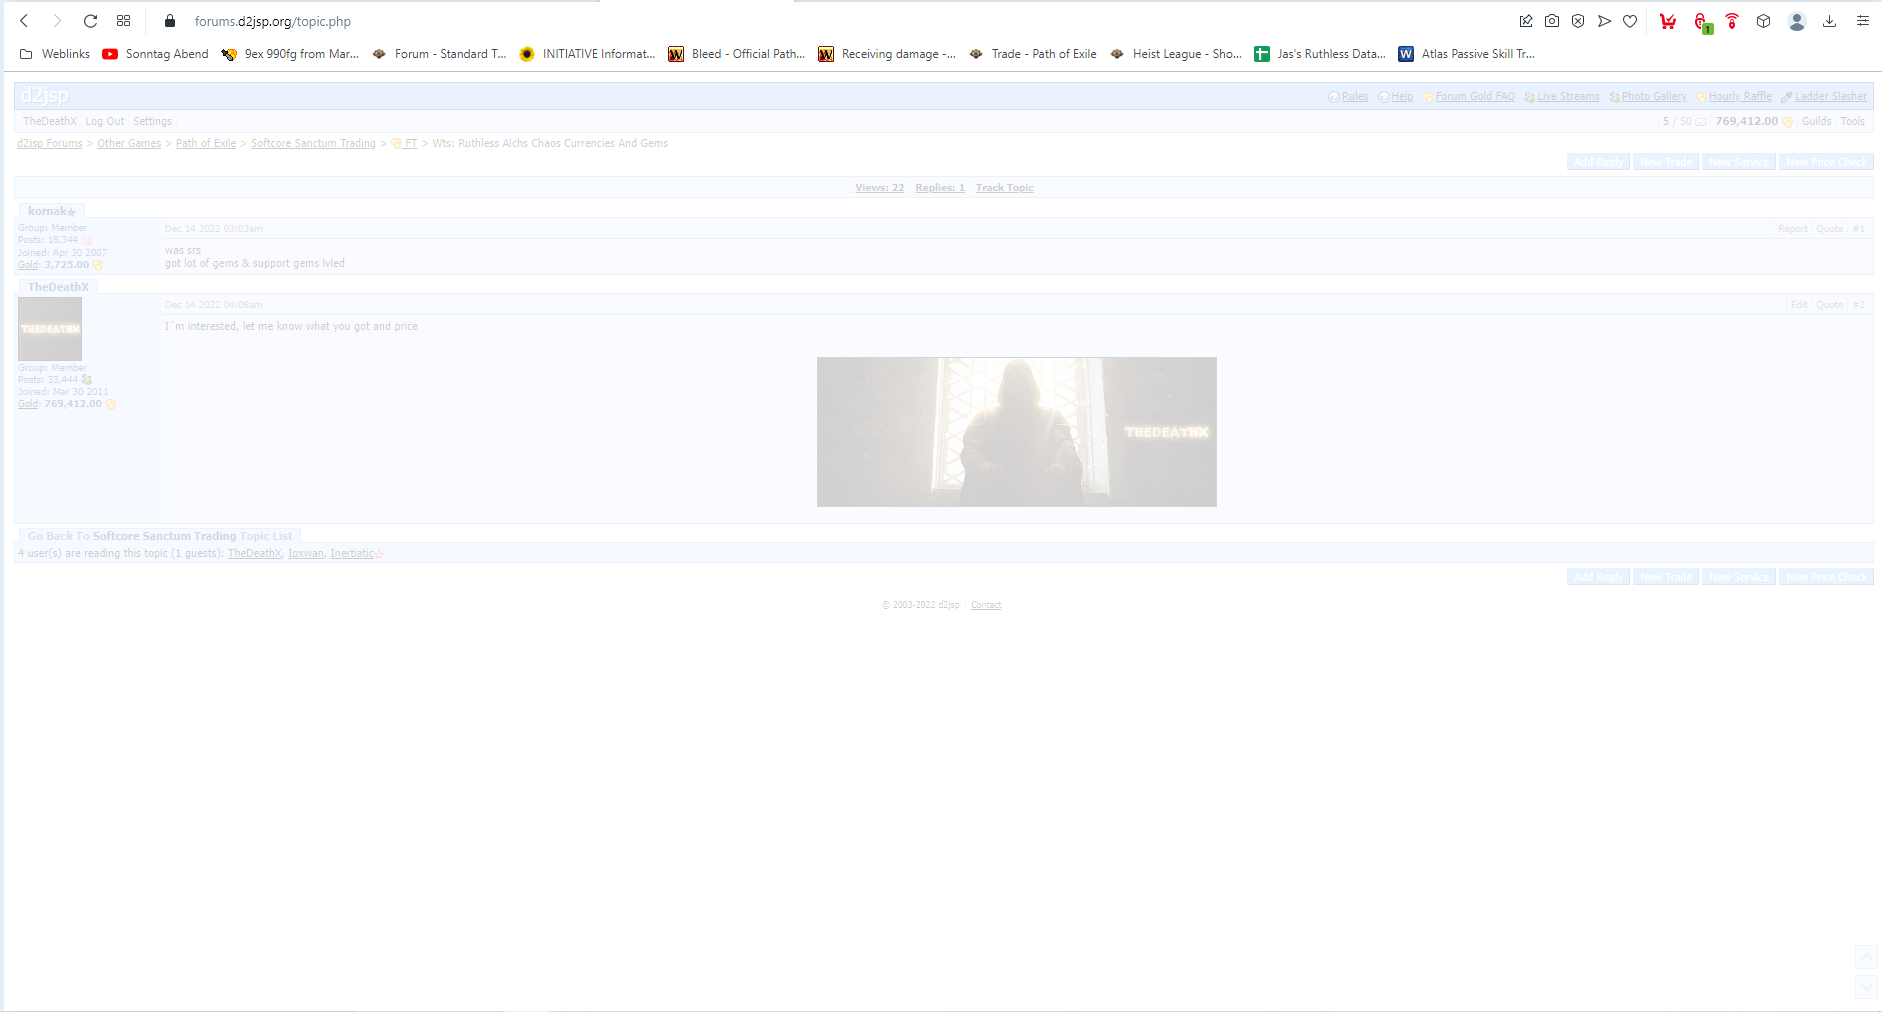Open the Forum - Standard T... bookmark
Viewport: 1882px width, 1012px height.
(439, 54)
